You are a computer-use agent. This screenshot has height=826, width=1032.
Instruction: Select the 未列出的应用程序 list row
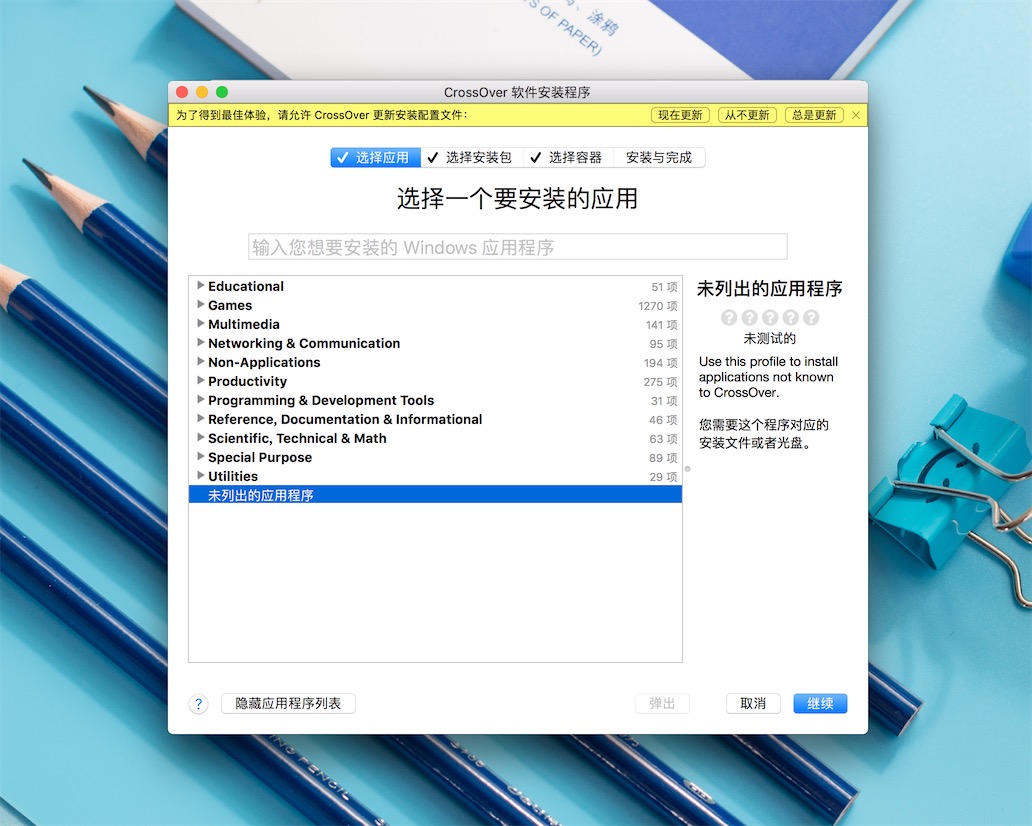click(x=435, y=495)
